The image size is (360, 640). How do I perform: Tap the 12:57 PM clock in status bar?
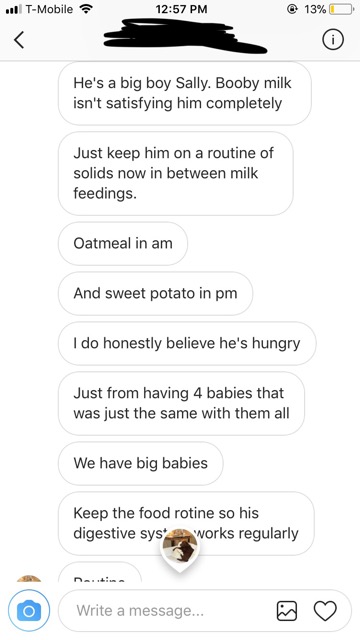(x=181, y=9)
